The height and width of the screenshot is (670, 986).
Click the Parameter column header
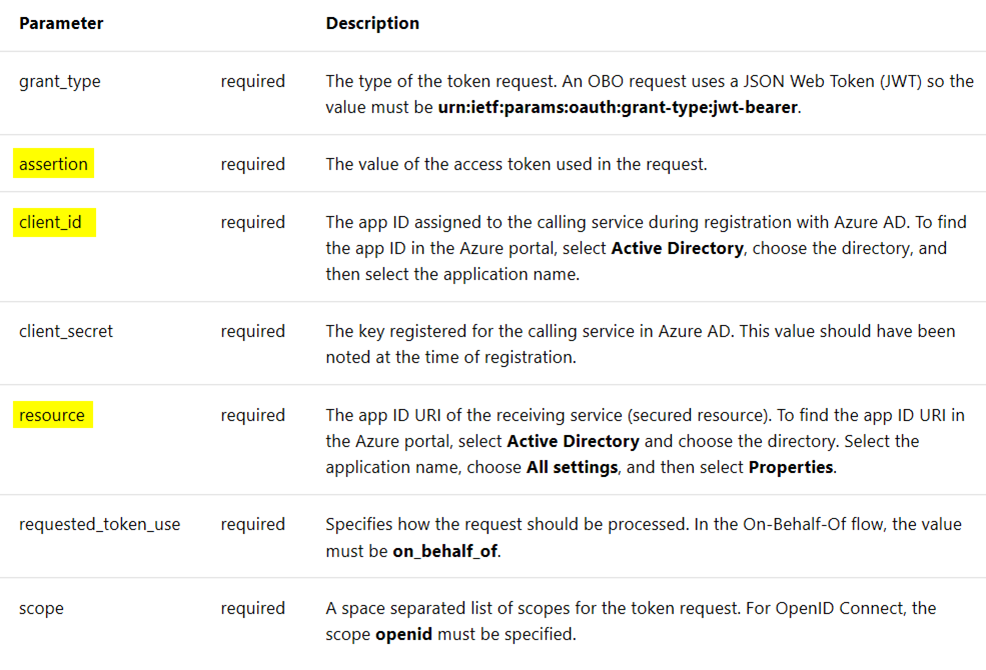tap(61, 23)
